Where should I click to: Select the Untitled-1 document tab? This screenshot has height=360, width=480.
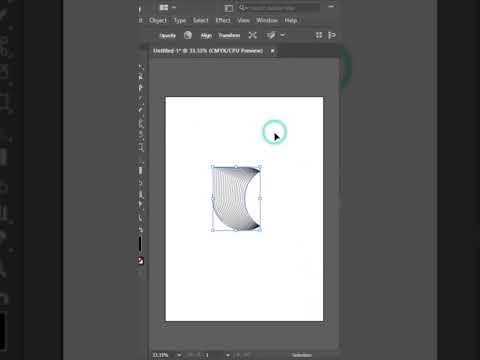pyautogui.click(x=208, y=51)
